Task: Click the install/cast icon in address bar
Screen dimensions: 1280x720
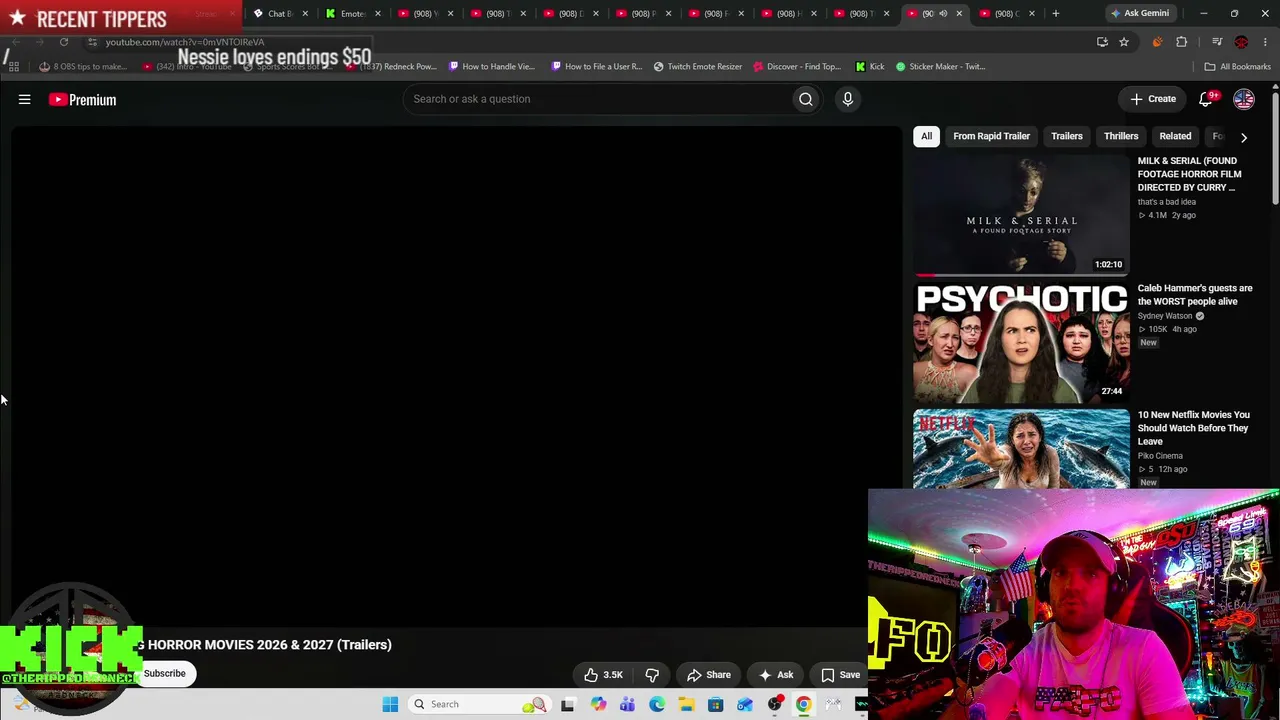Action: [1102, 42]
